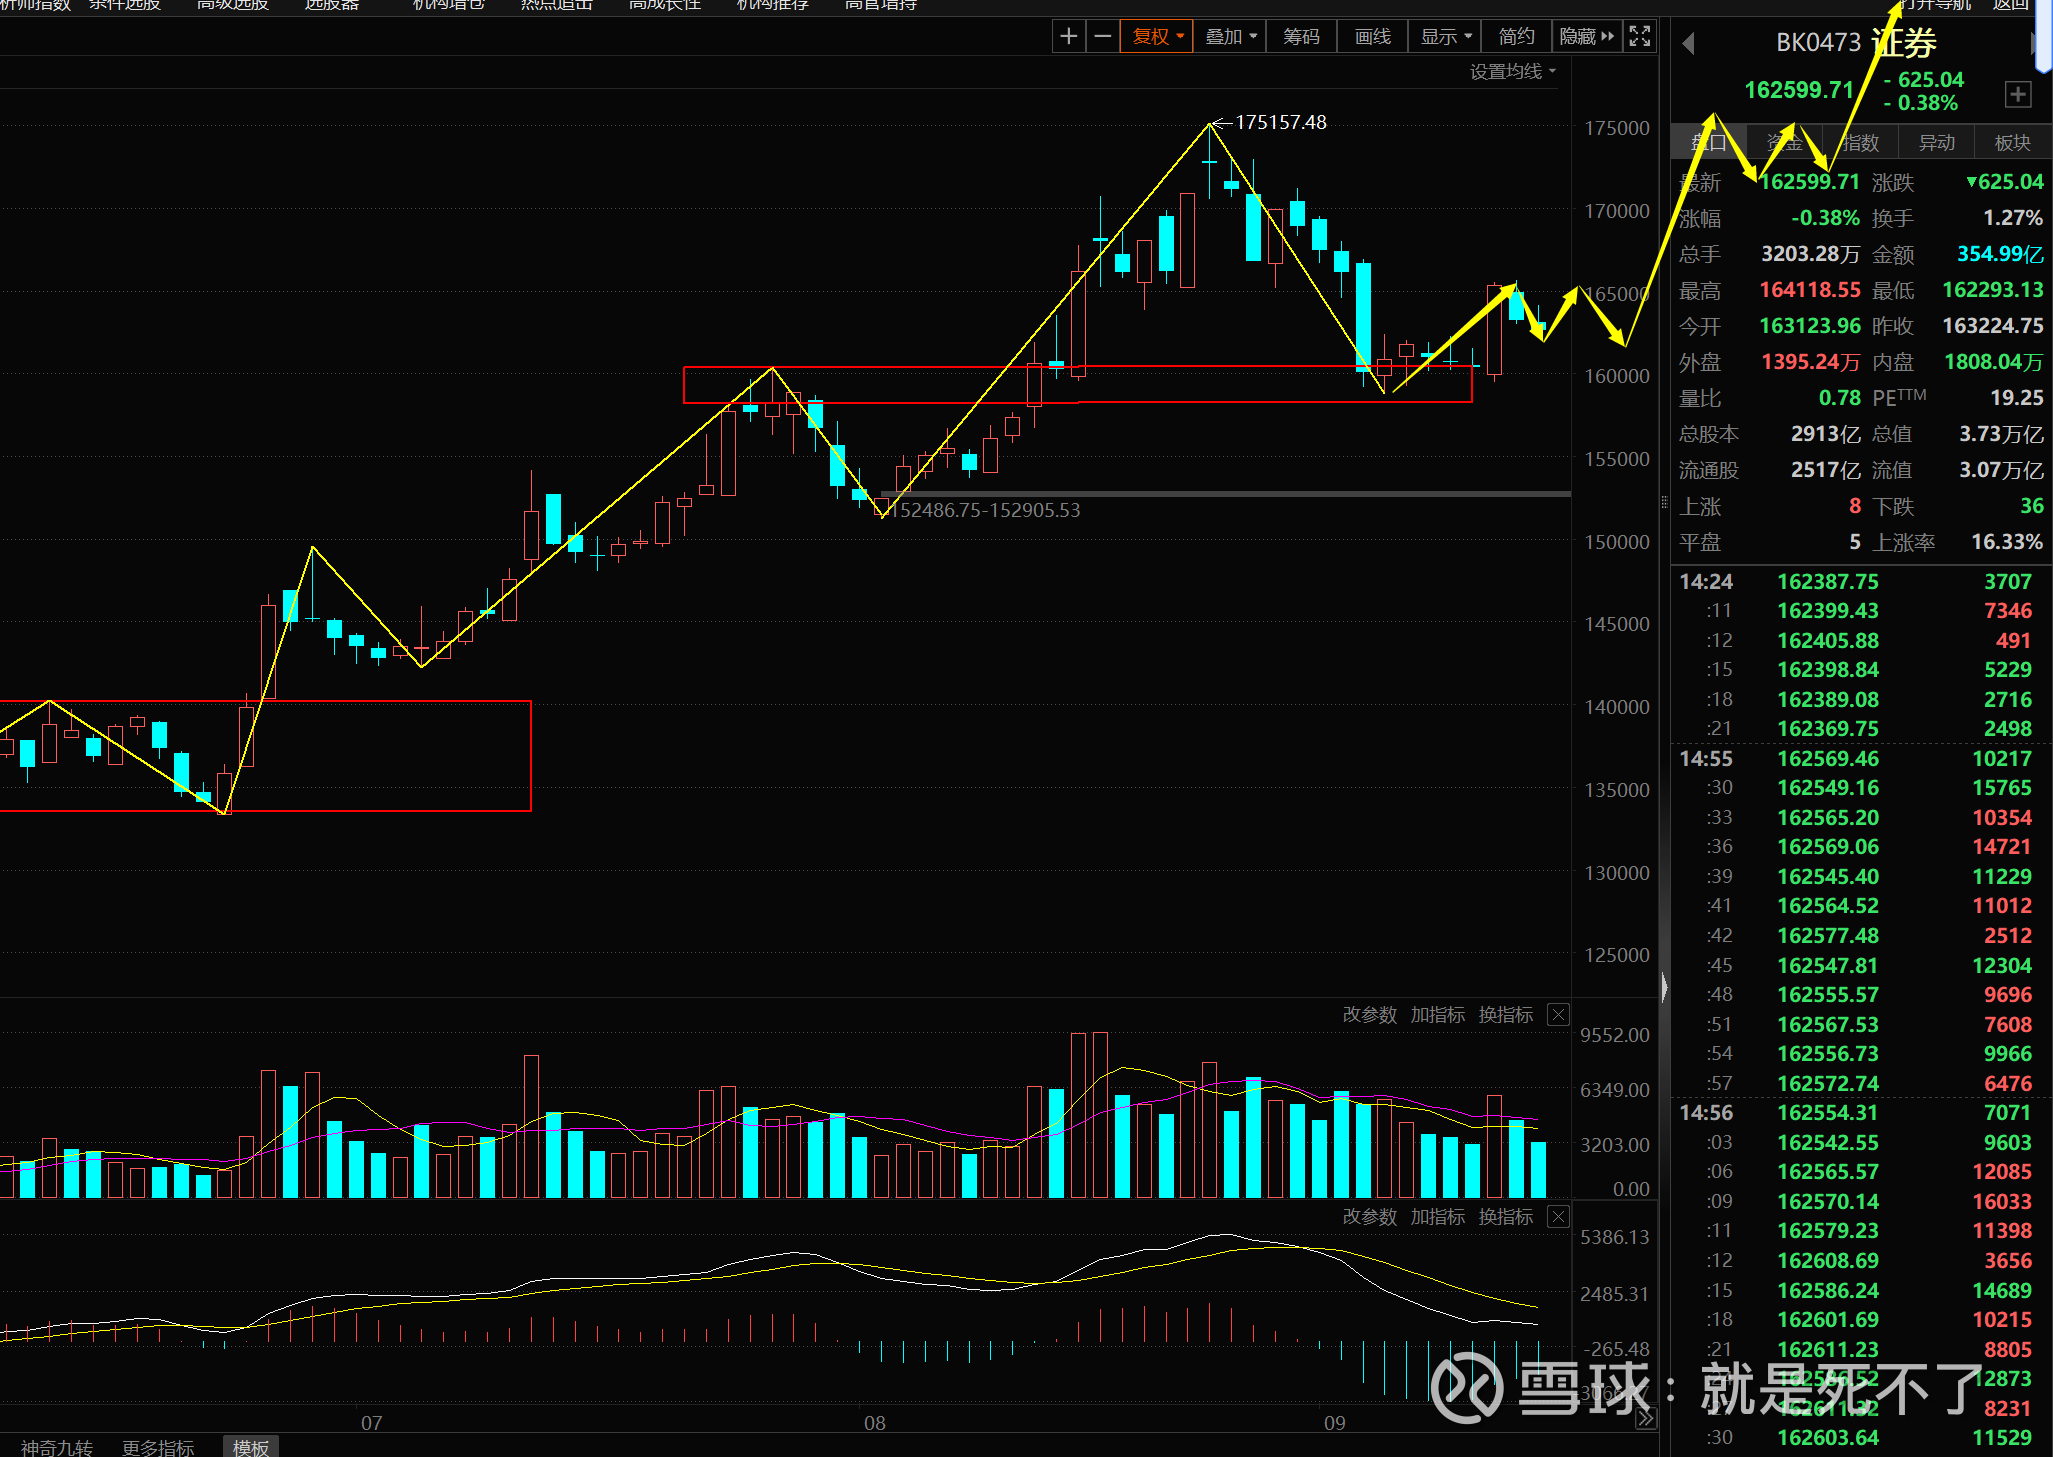Screen dimensions: 2053x1457
Task: Zoom out the chart with minus icon
Action: (1102, 37)
